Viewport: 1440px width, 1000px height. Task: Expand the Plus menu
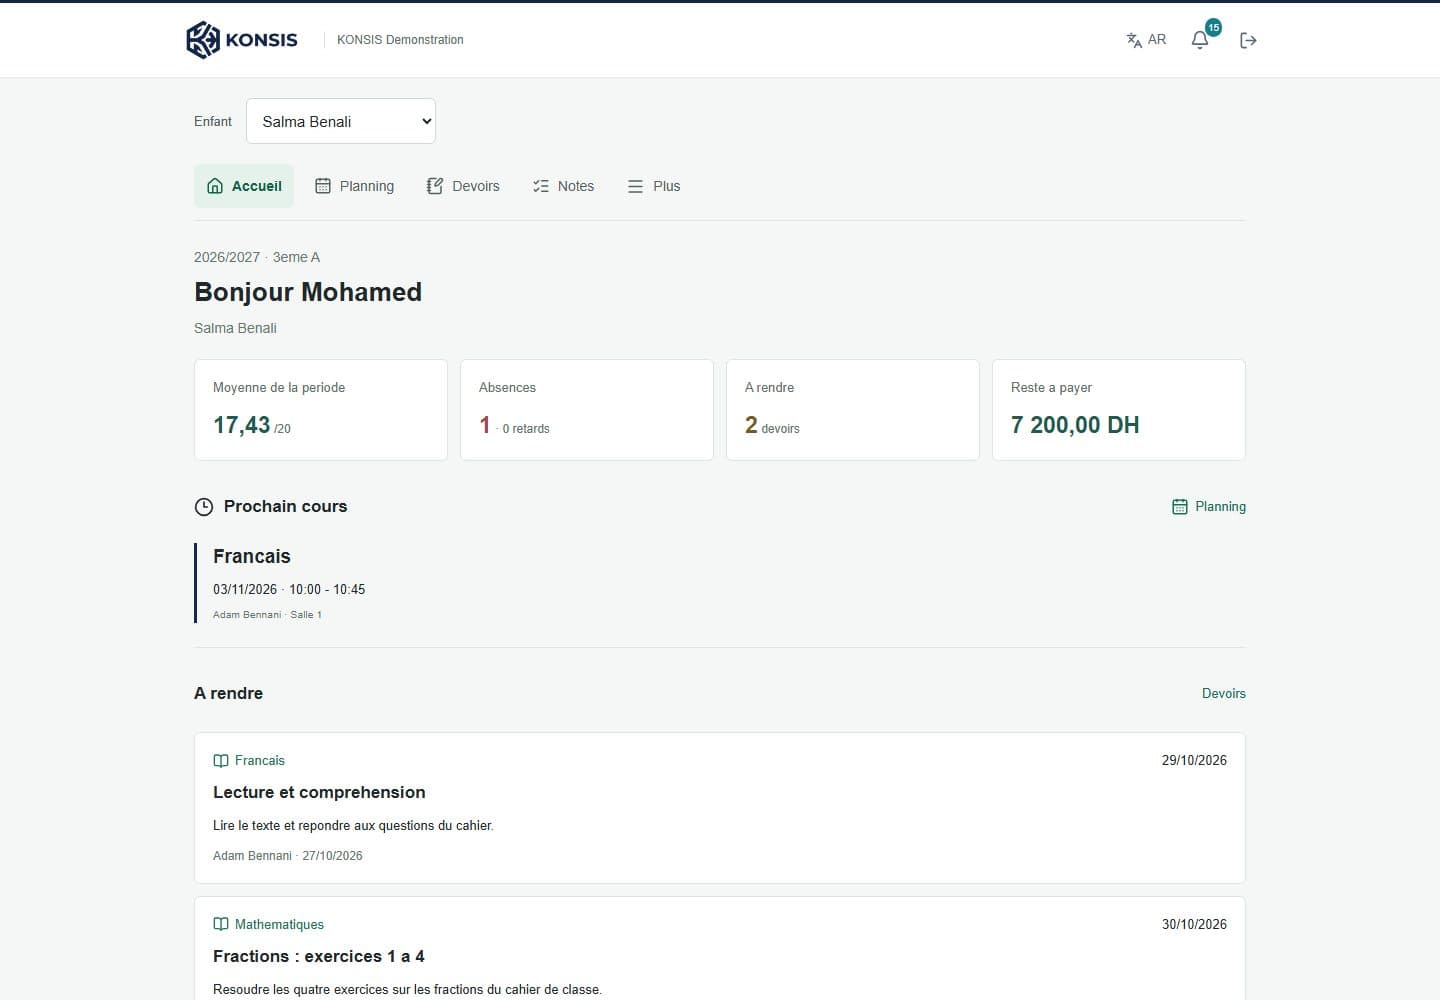654,186
